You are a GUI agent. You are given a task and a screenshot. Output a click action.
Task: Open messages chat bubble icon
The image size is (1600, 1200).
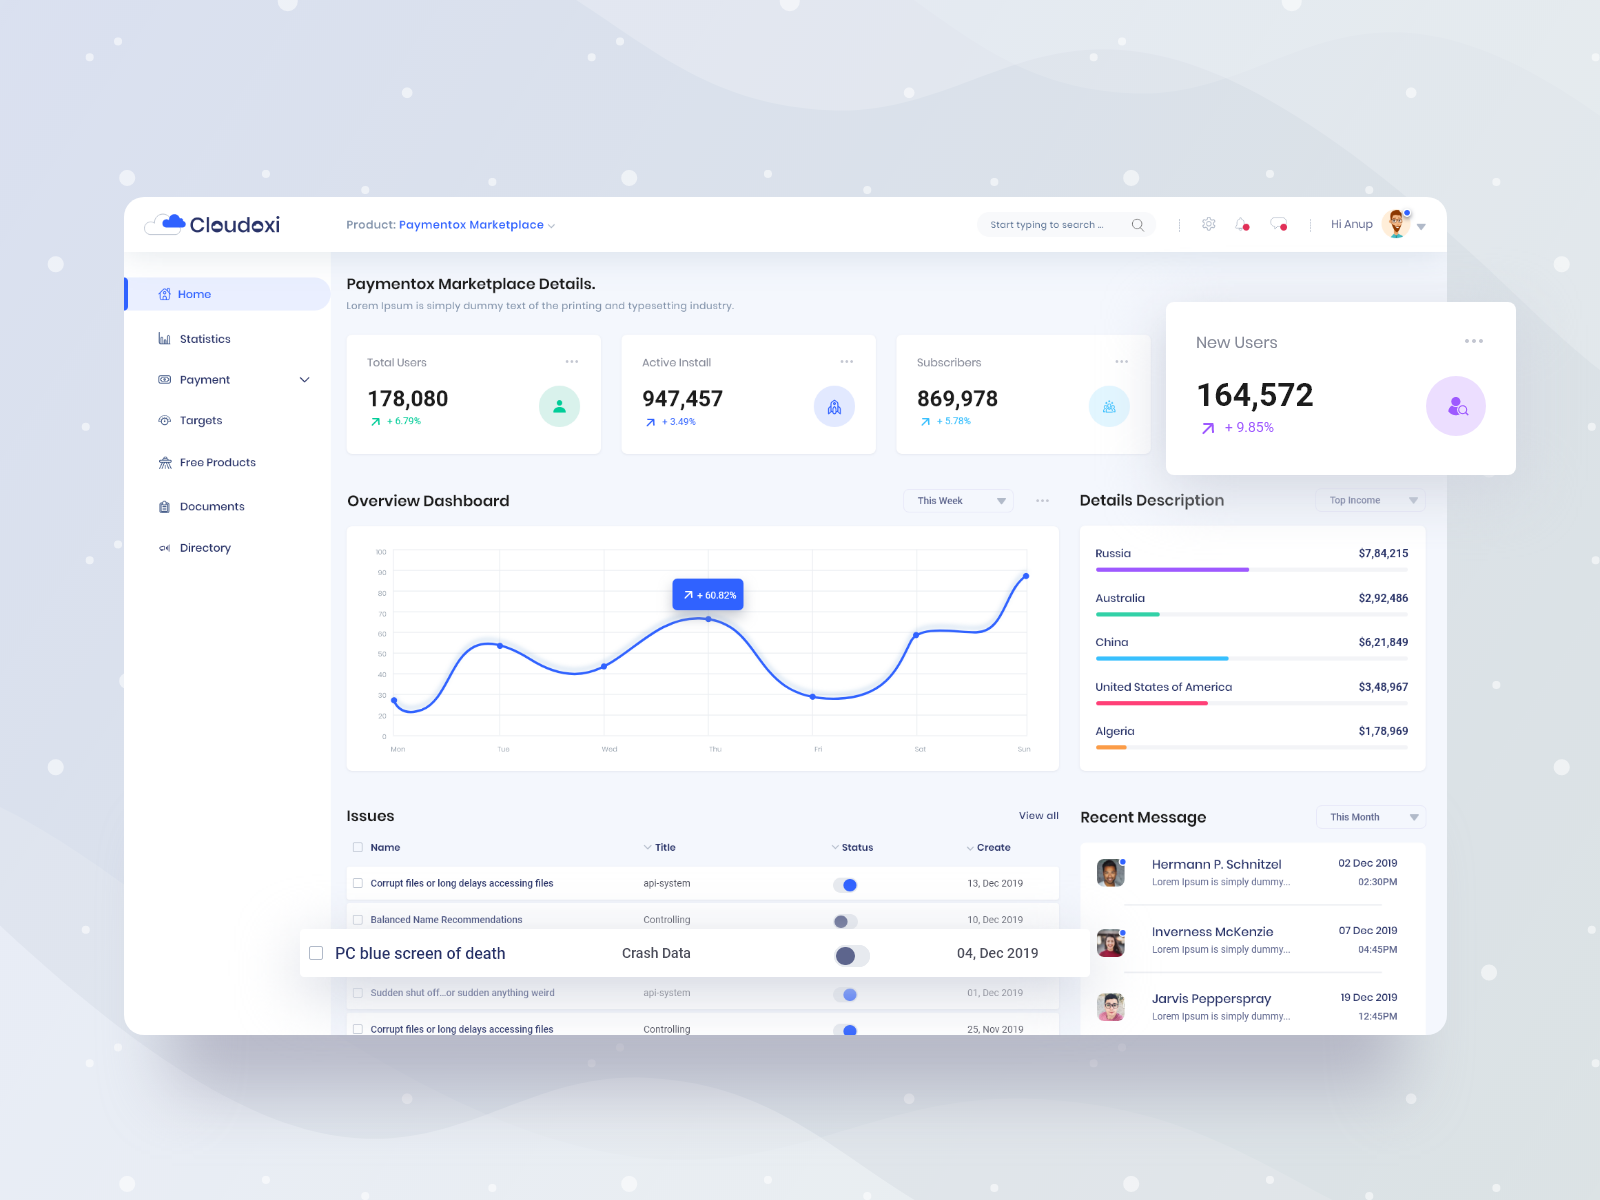(1278, 224)
